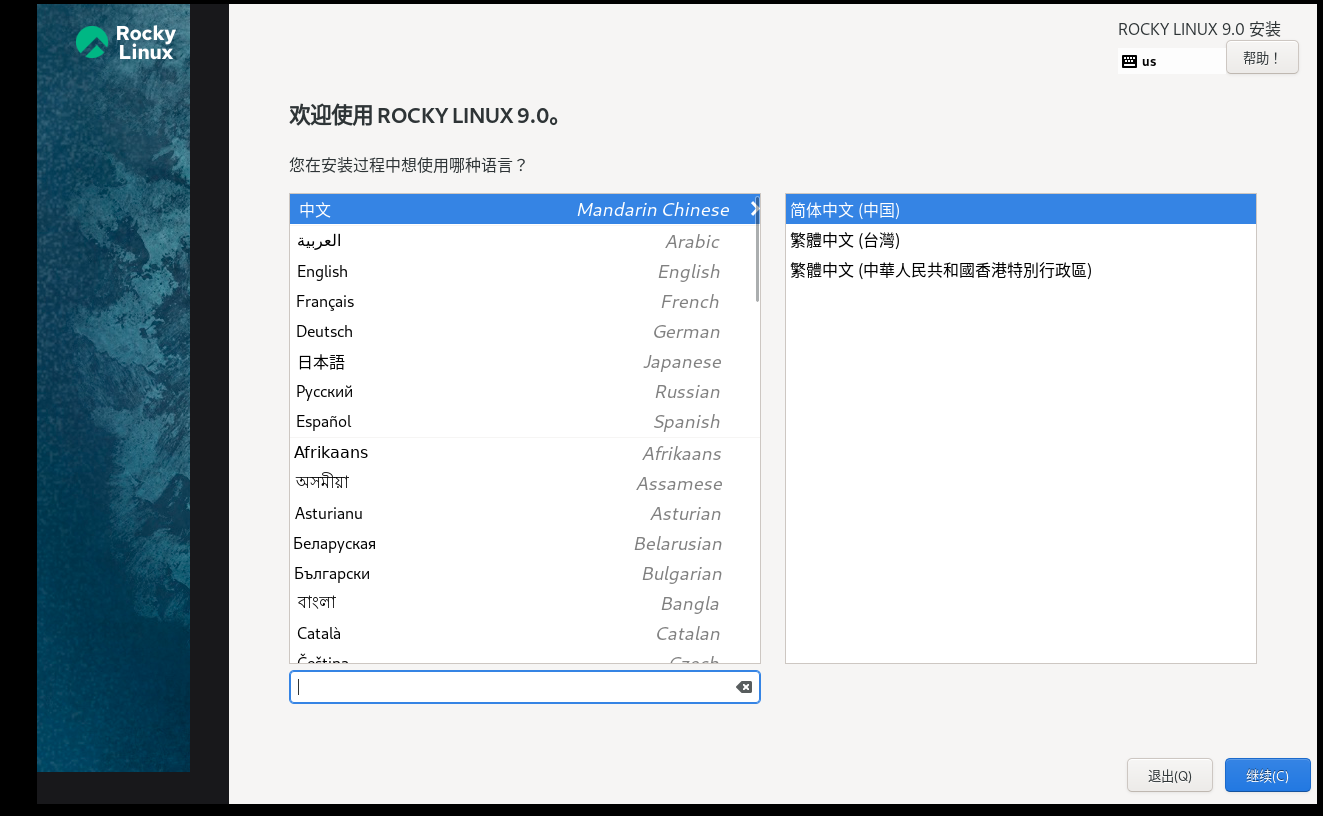
Task: Select locale 繁體中文 (中華人民共和國香港特別行政區)
Action: pyautogui.click(x=1020, y=270)
